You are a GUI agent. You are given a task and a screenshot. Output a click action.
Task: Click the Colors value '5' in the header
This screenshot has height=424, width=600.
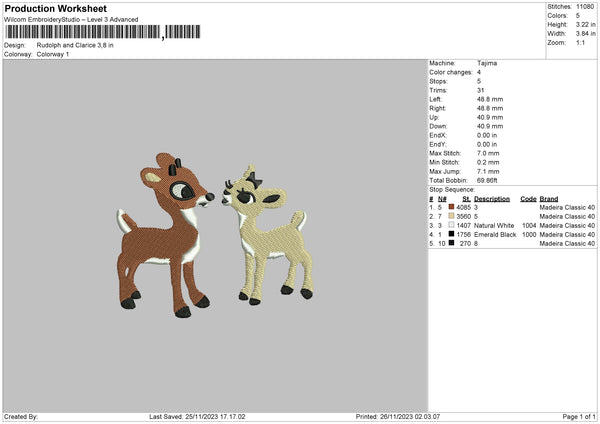578,16
